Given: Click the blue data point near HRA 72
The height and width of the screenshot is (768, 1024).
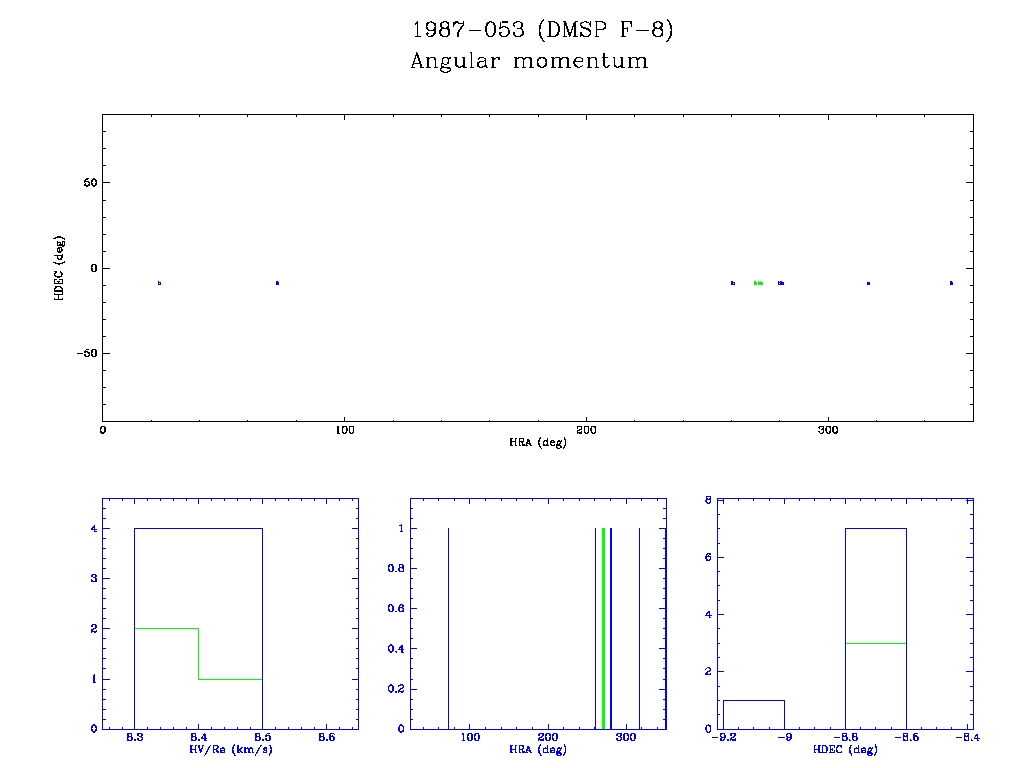Looking at the screenshot, I should (277, 283).
